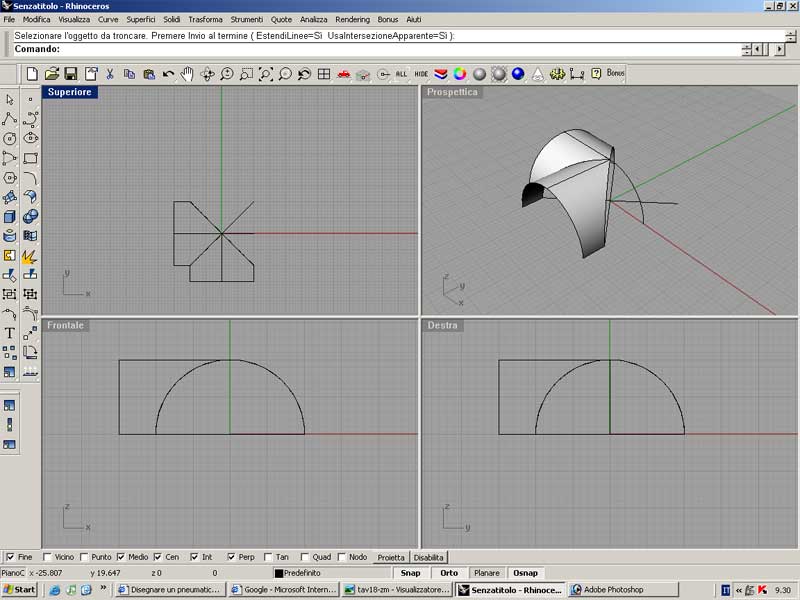The width and height of the screenshot is (800, 600).
Task: Click the Save (floppy disk) icon
Action: tap(71, 74)
